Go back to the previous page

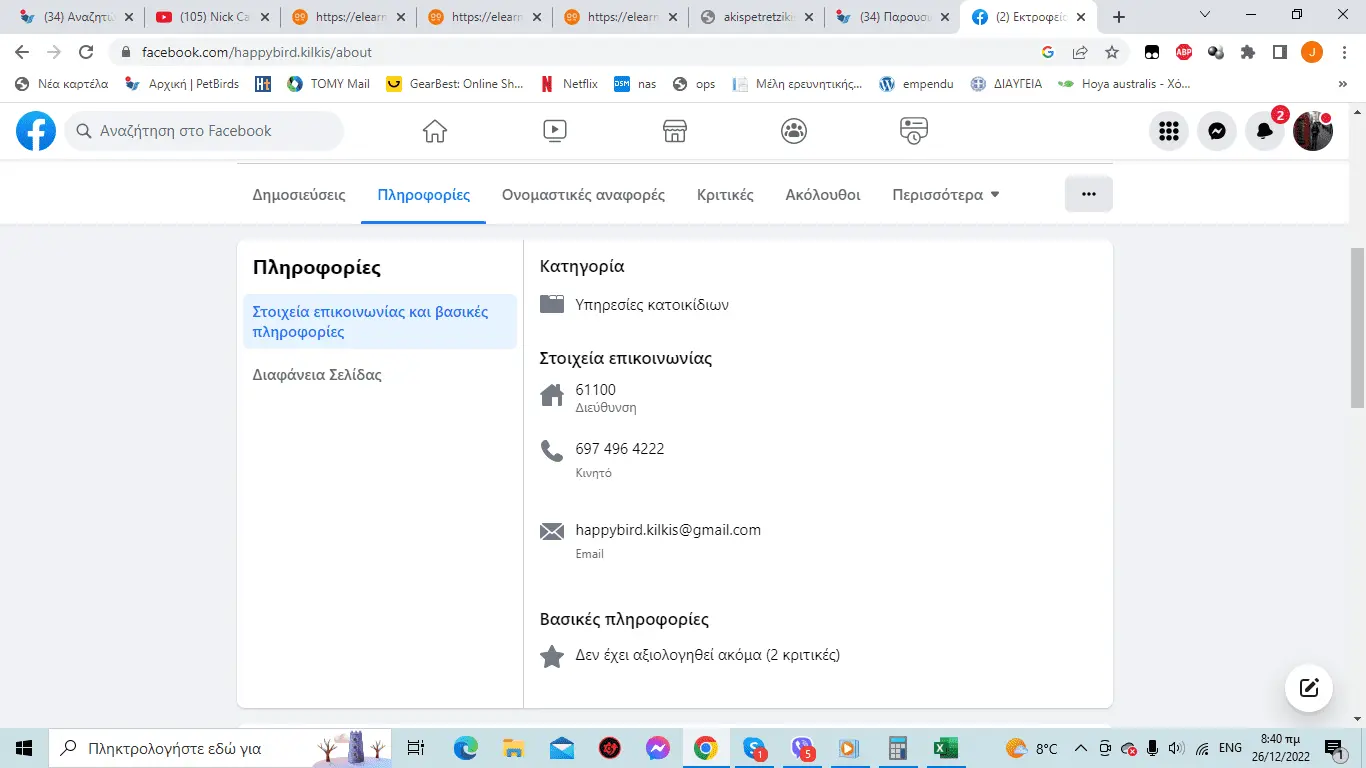point(22,52)
